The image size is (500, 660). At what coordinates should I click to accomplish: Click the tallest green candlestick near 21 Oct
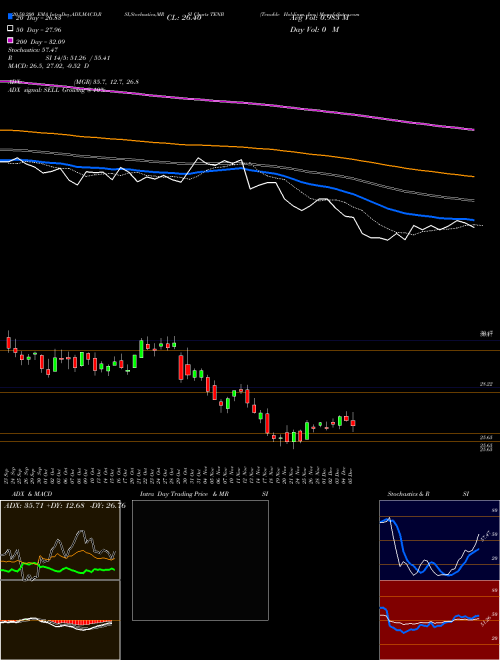point(141,349)
